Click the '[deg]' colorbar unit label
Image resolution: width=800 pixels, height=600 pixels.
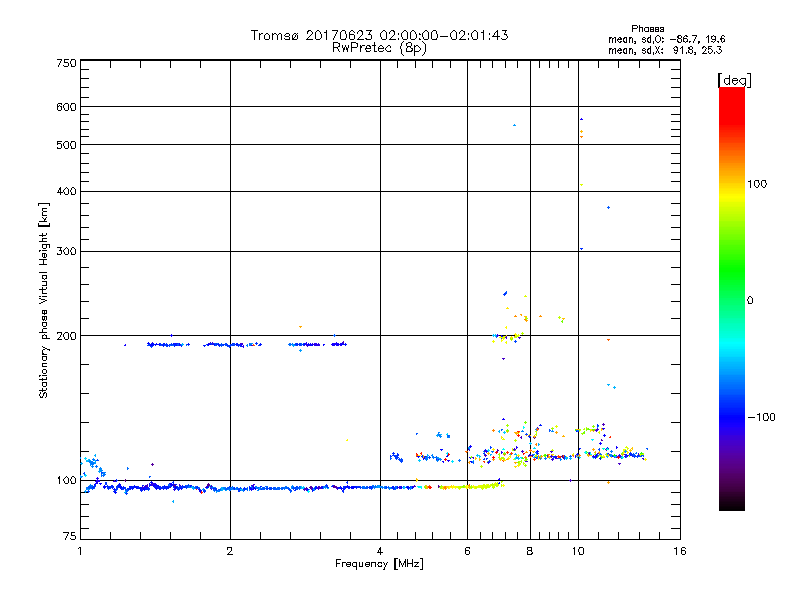click(734, 80)
